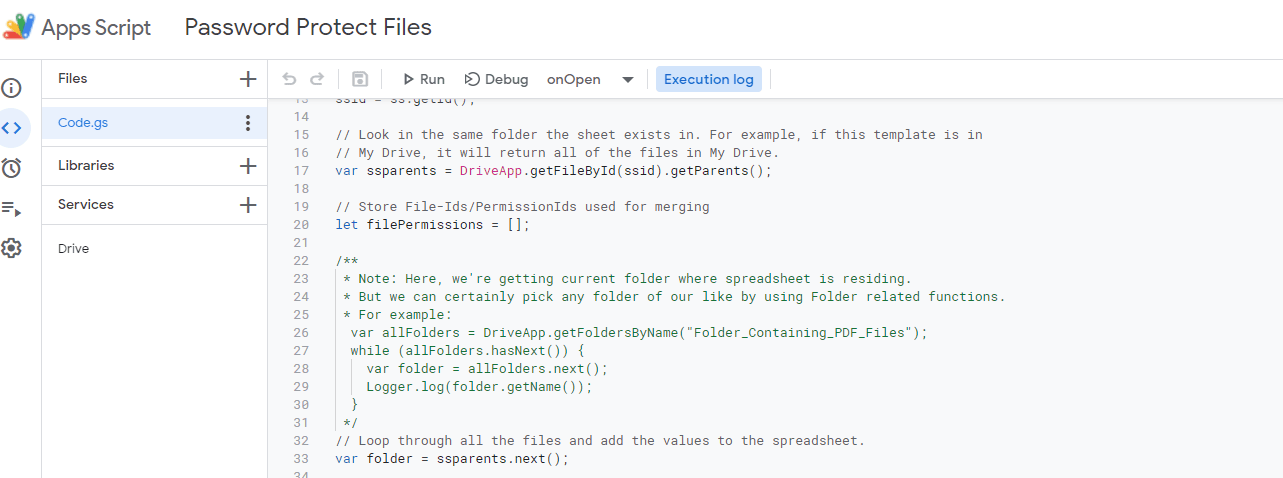Click the undo arrow in toolbar
1283x478 pixels.
click(290, 79)
